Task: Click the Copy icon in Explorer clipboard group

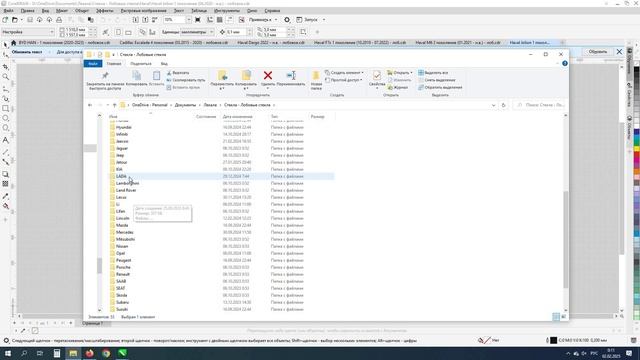Action: point(136,75)
